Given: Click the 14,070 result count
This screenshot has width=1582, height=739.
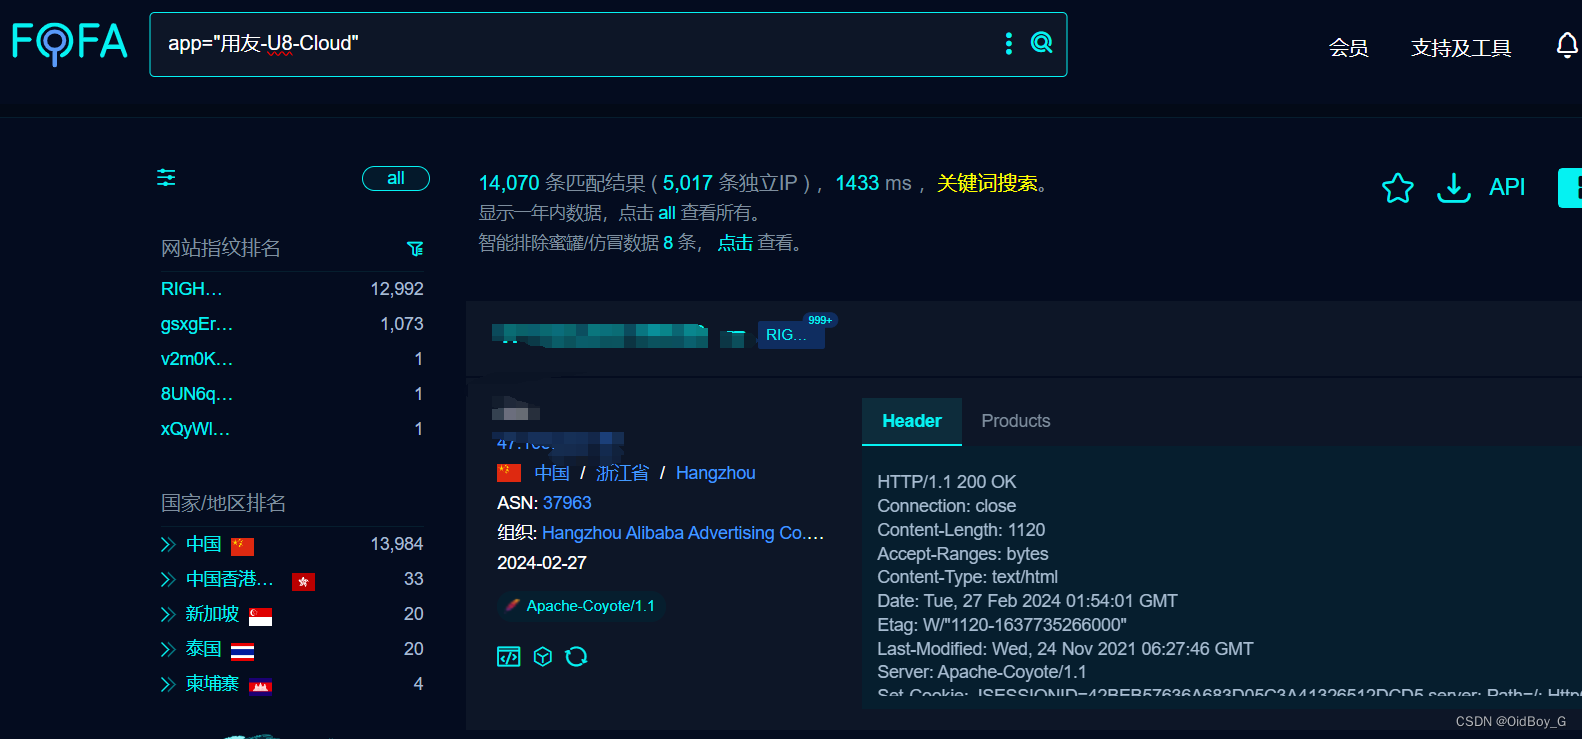Looking at the screenshot, I should (x=509, y=183).
